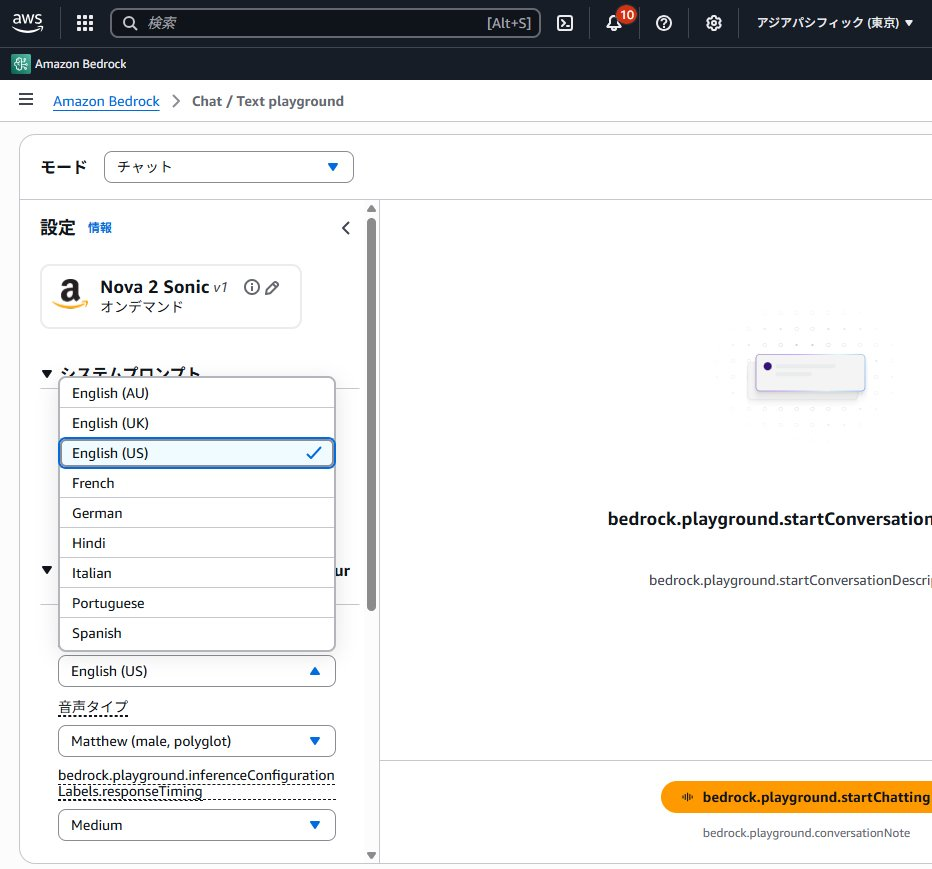Collapse the 設定 panel with left chevron
The height and width of the screenshot is (869, 932).
tap(346, 228)
